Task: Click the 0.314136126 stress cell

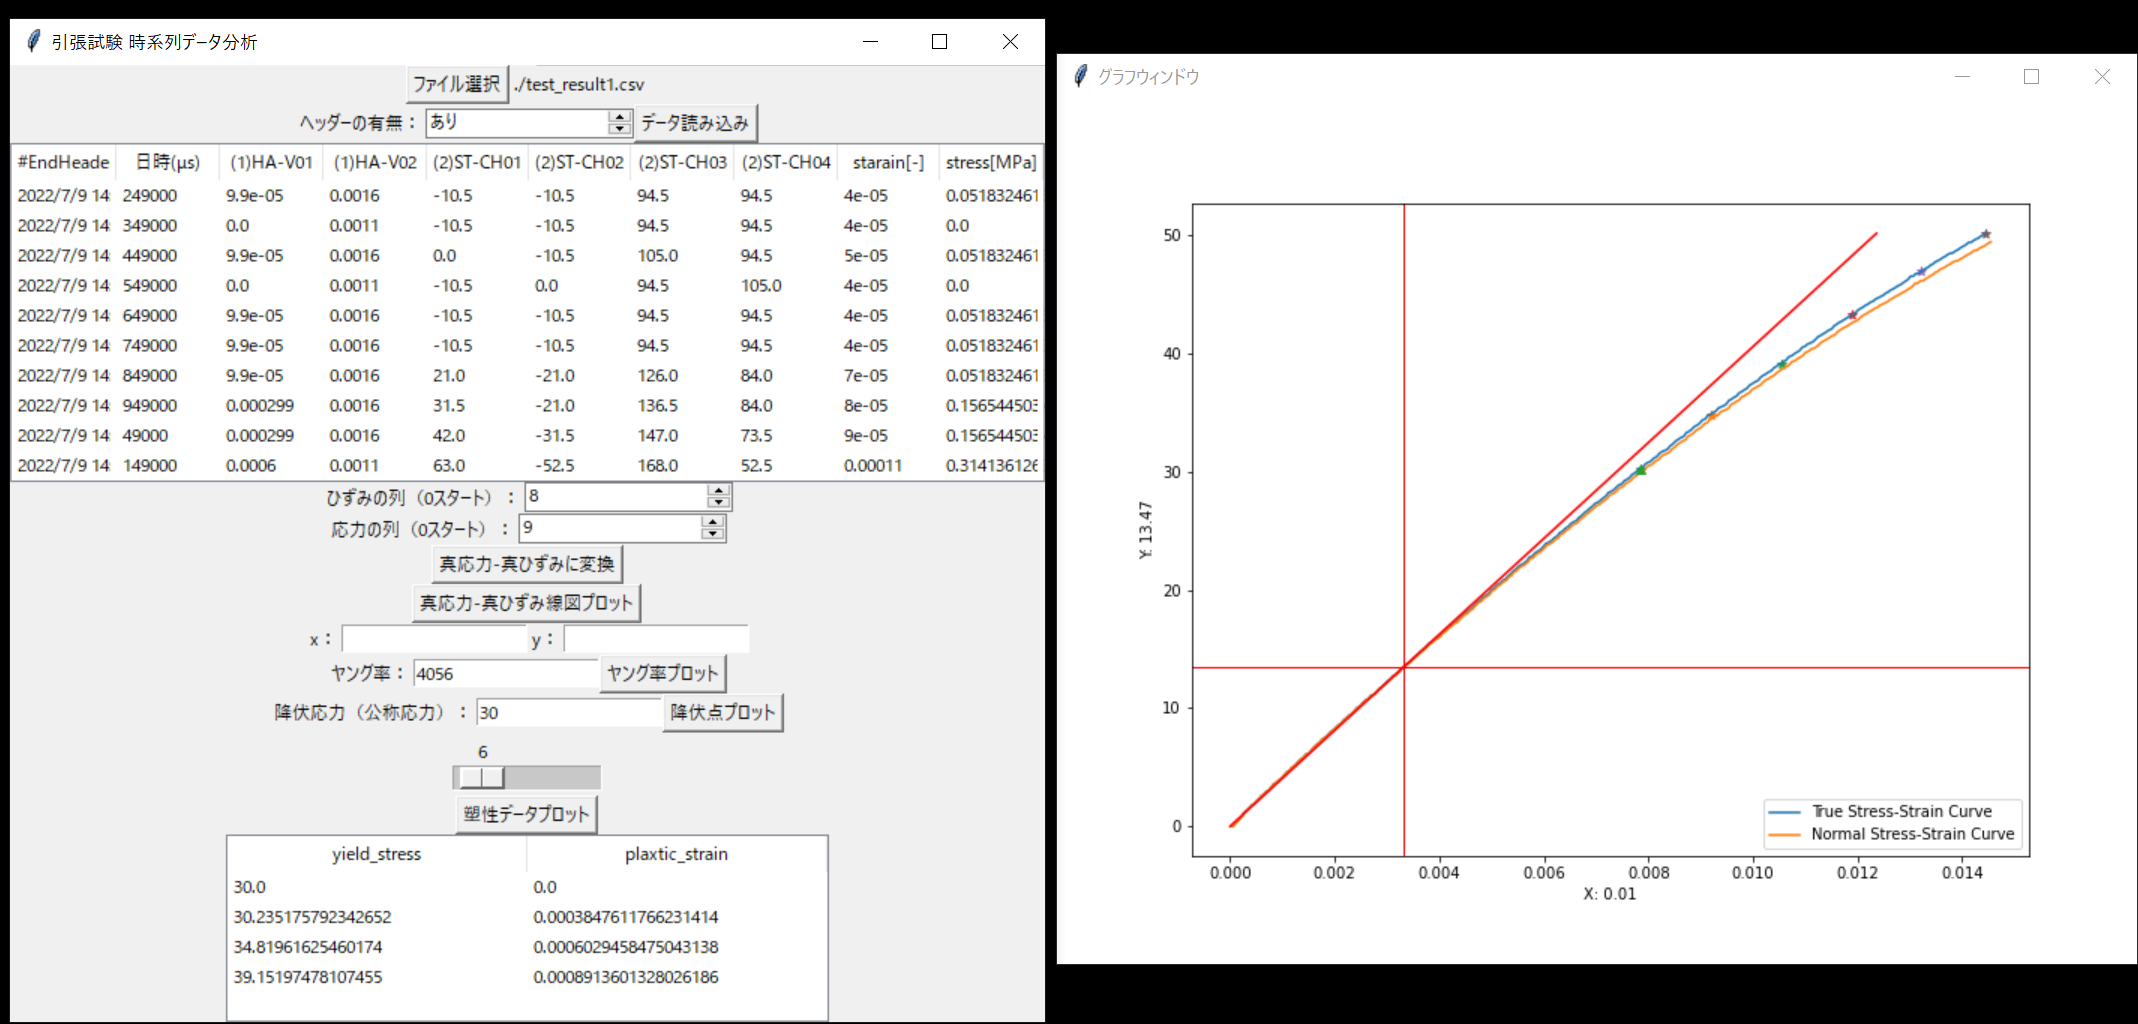Action: pyautogui.click(x=992, y=465)
